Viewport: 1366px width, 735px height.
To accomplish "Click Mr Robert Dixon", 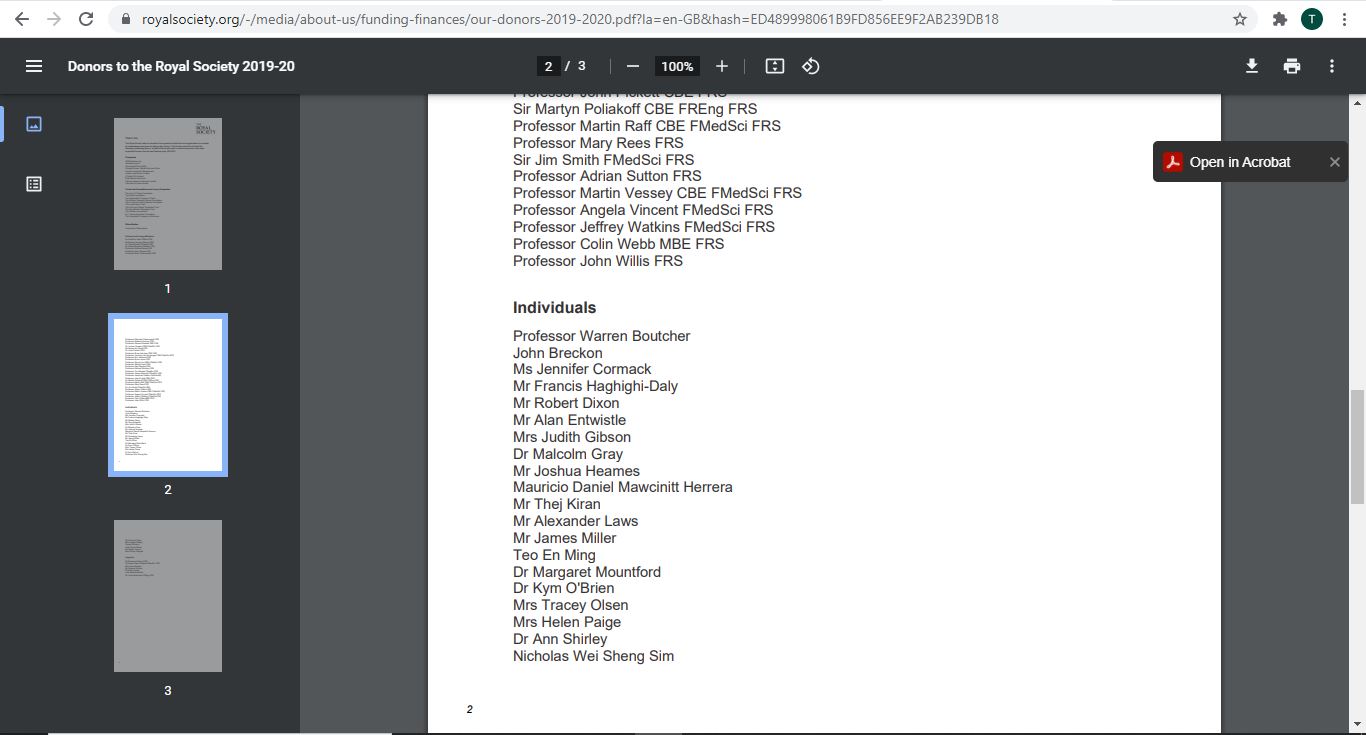I will 566,403.
